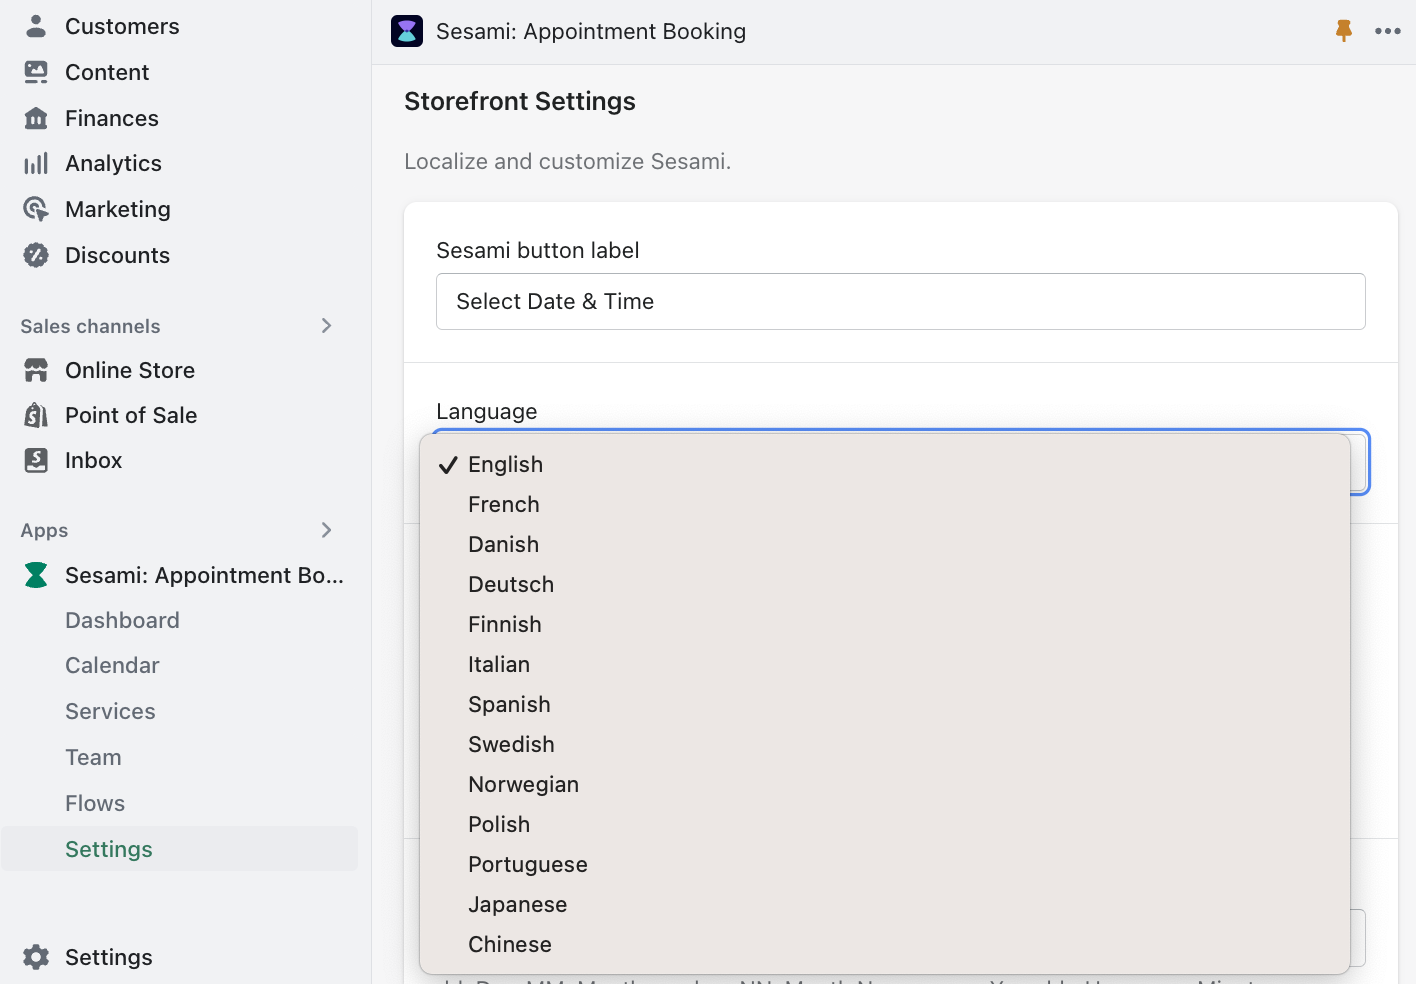
Task: Open the Team page
Action: click(x=93, y=757)
